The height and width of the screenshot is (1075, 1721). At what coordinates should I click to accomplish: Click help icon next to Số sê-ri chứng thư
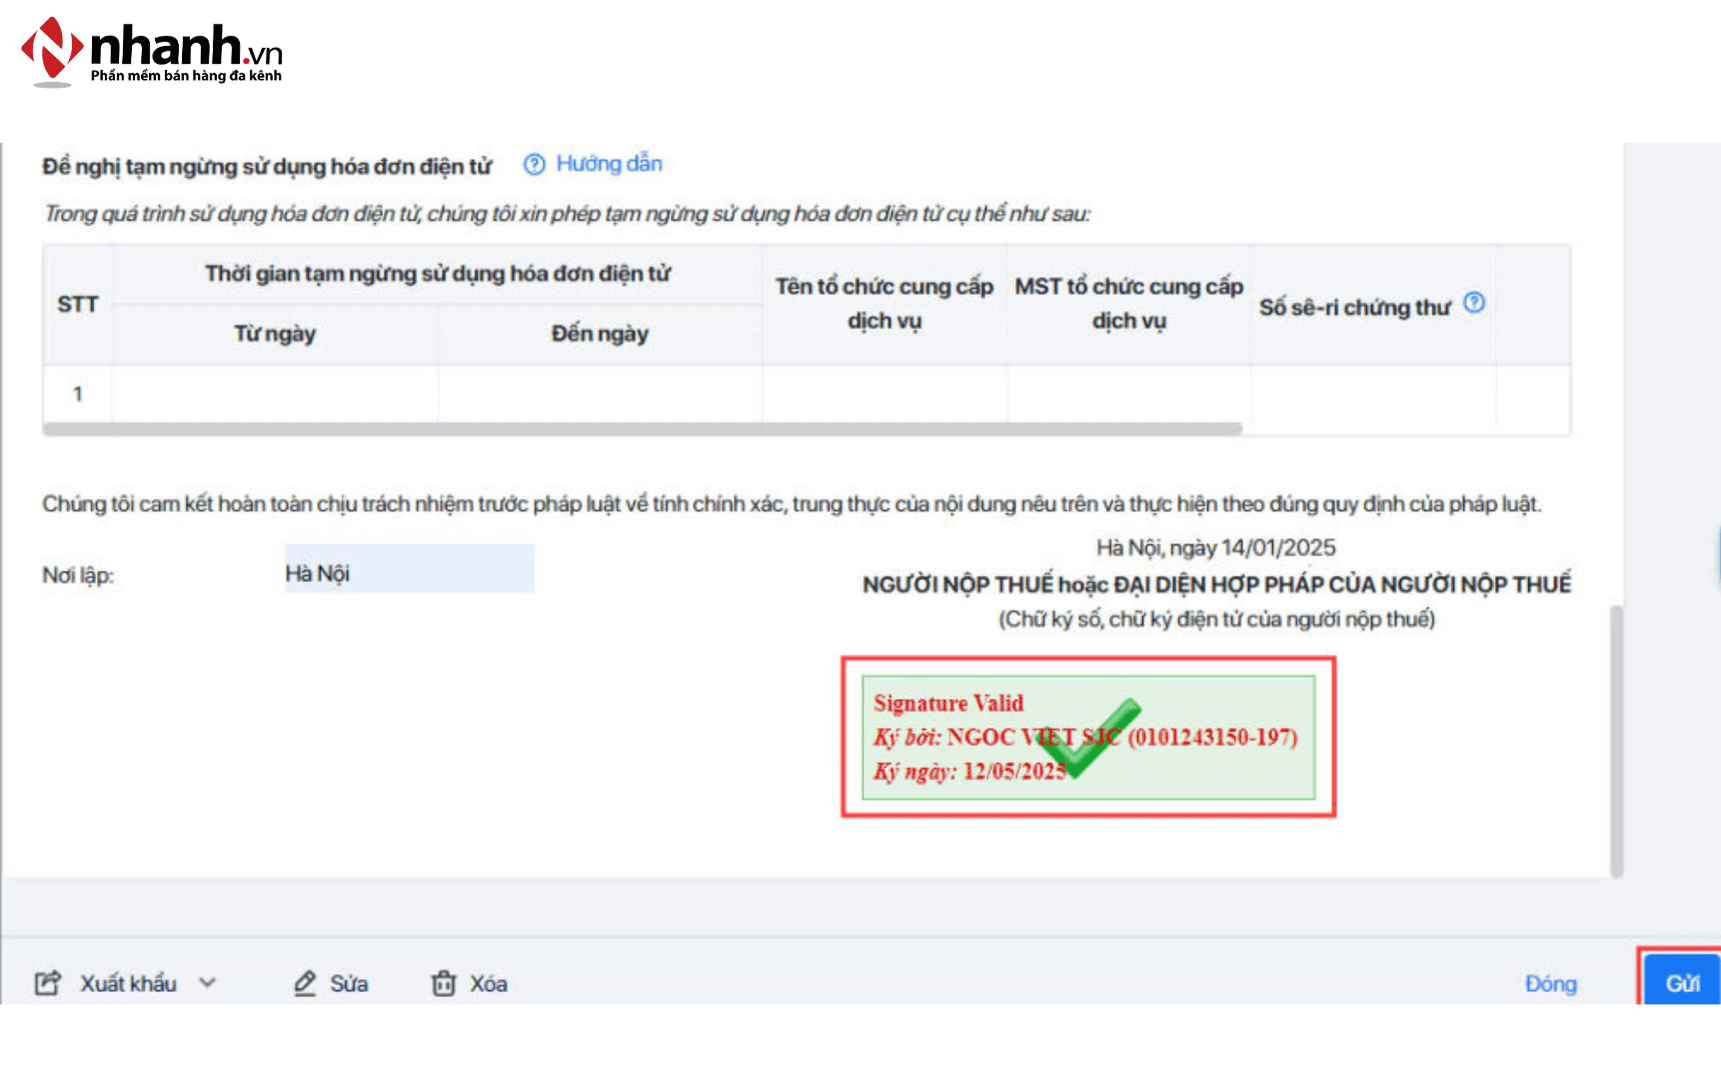pyautogui.click(x=1474, y=303)
